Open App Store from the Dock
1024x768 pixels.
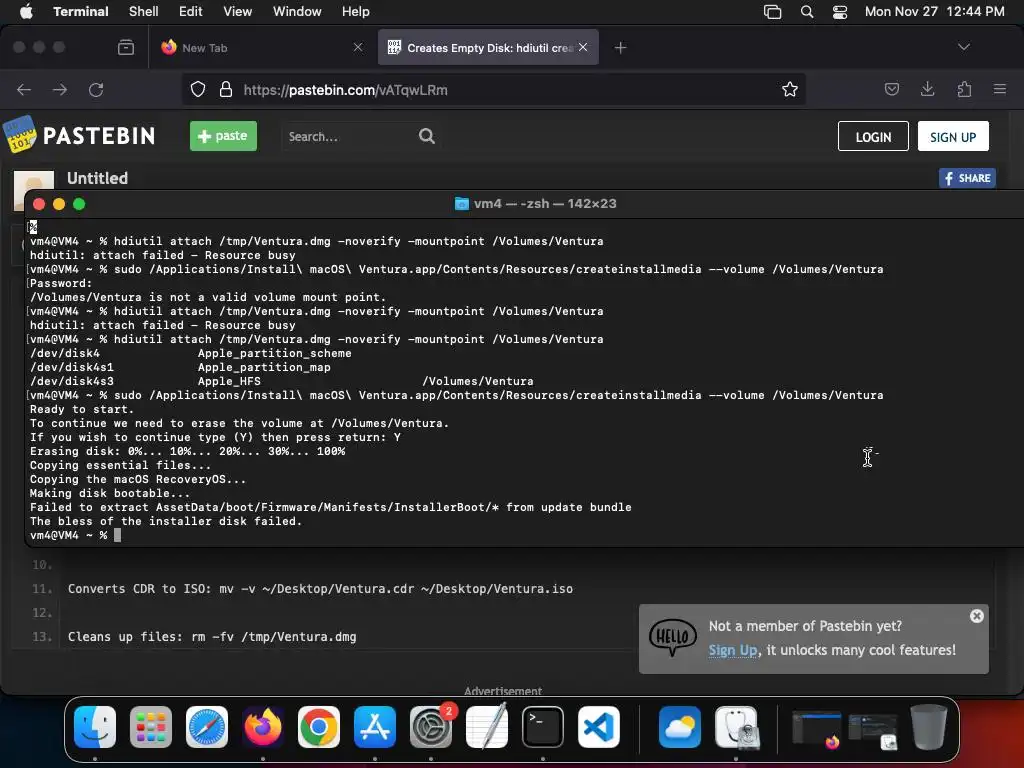tap(375, 727)
